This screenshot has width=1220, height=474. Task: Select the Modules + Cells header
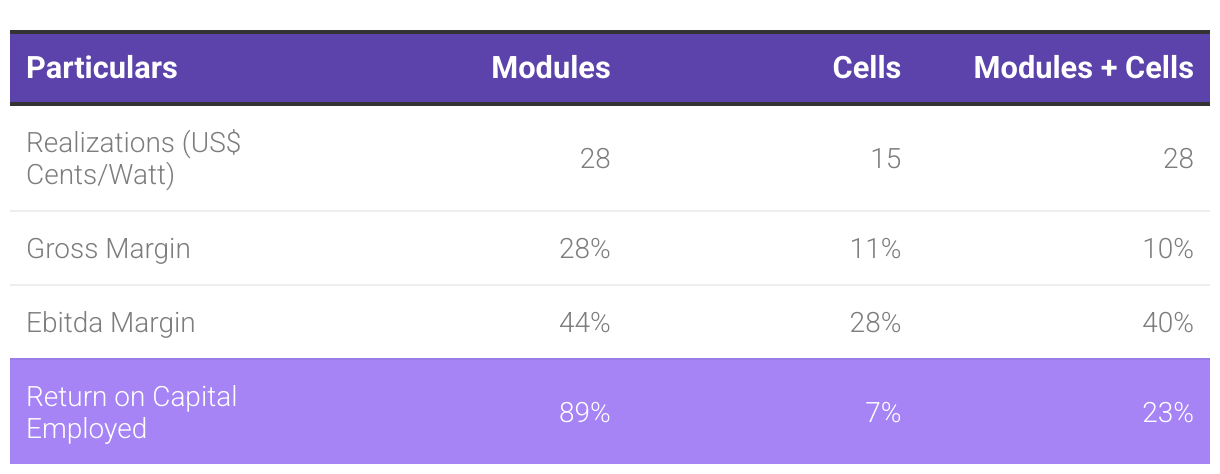(x=1083, y=68)
